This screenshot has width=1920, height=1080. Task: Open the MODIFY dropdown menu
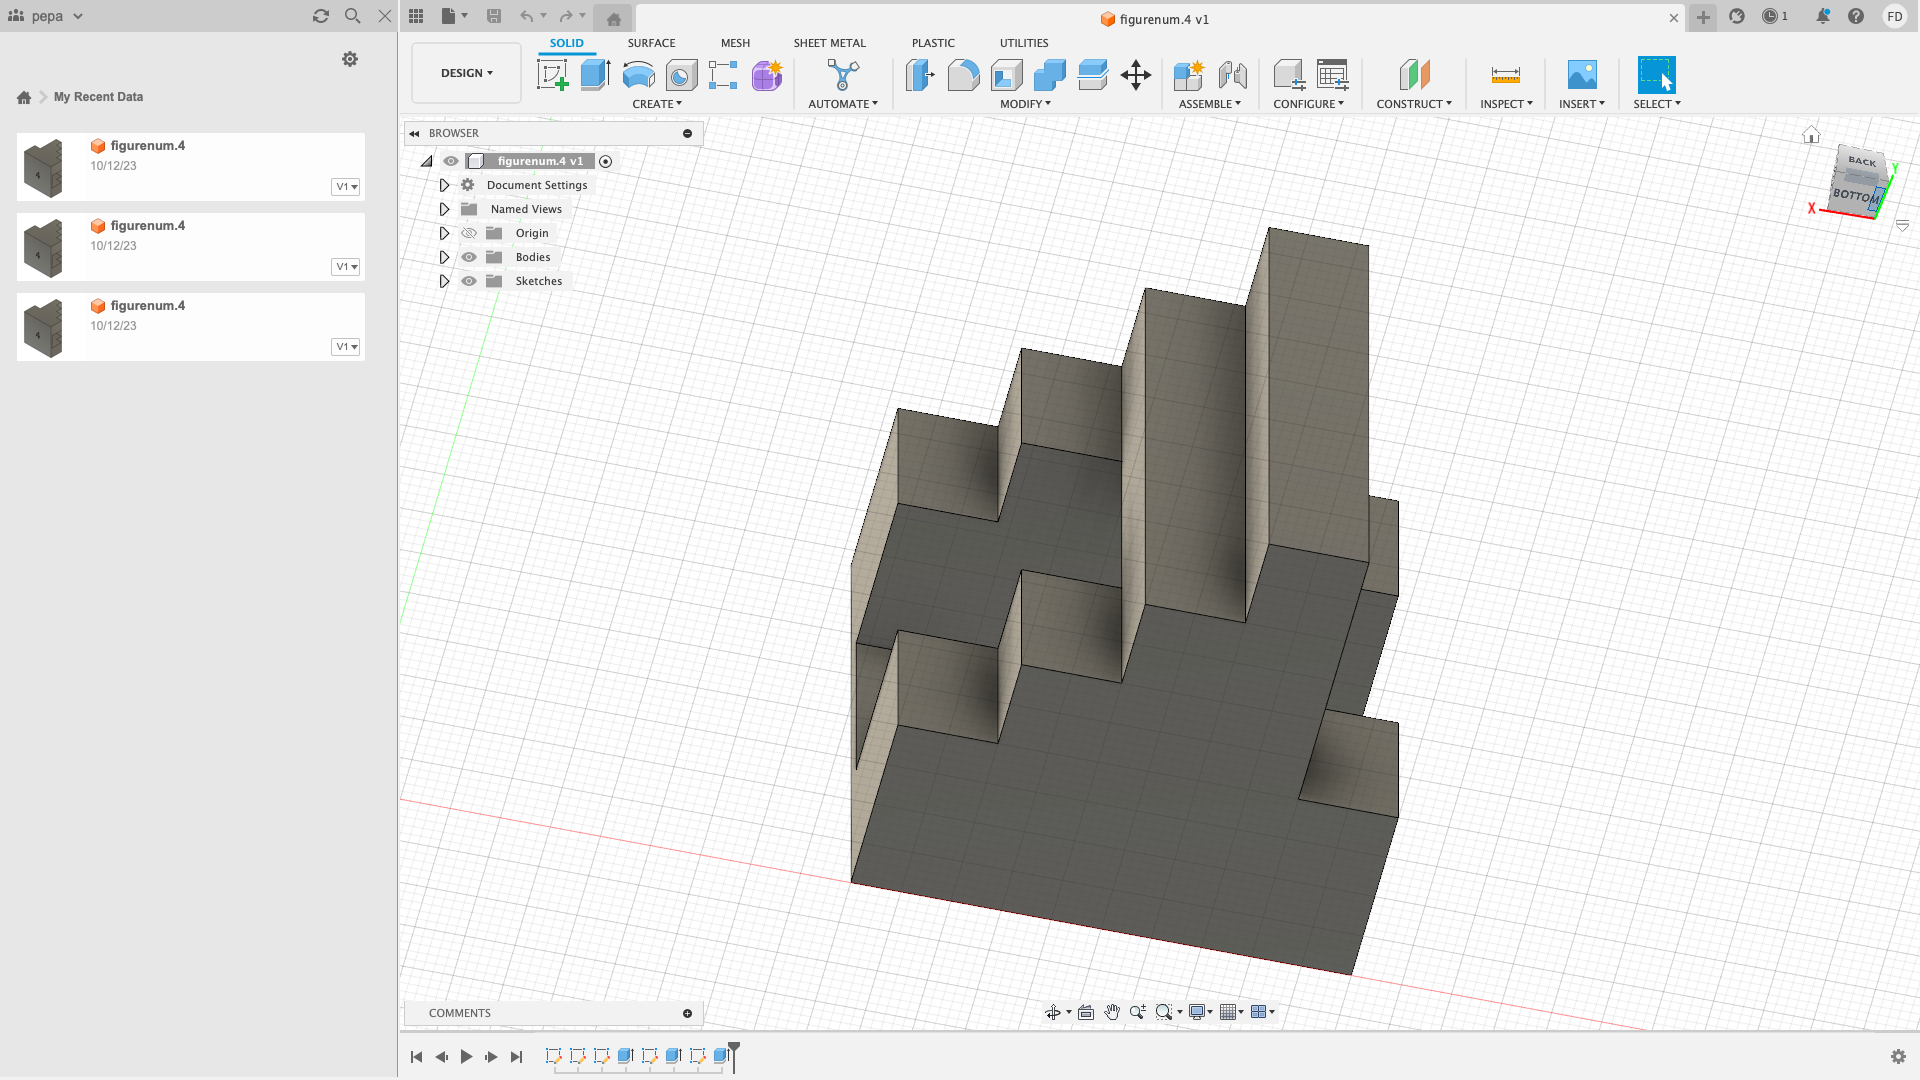click(1025, 104)
